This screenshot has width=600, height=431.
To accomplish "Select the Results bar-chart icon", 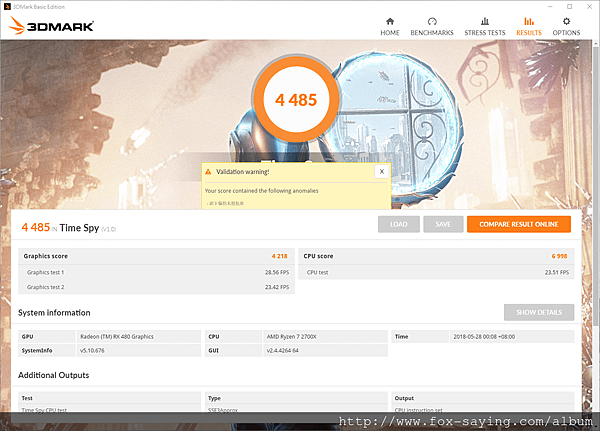I will pos(529,21).
